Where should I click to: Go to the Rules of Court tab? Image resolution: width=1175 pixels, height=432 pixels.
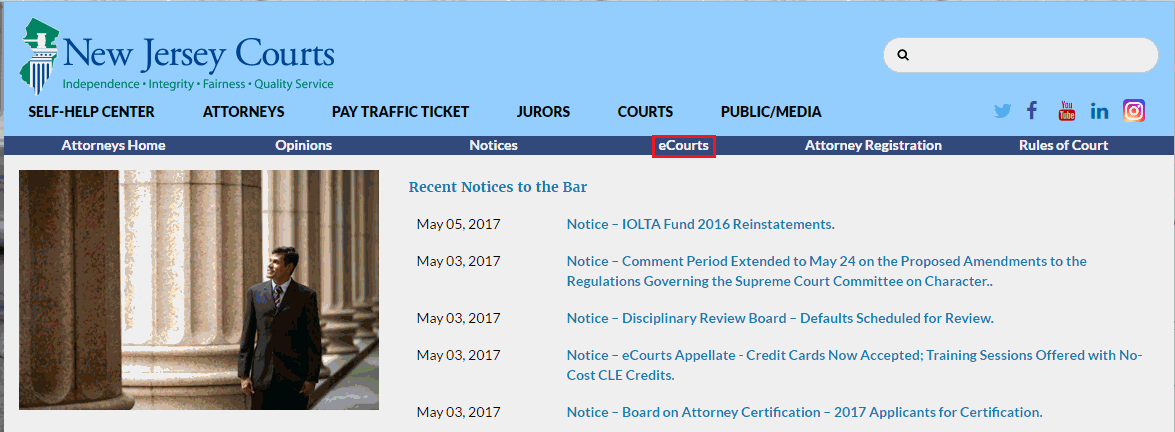(1063, 146)
